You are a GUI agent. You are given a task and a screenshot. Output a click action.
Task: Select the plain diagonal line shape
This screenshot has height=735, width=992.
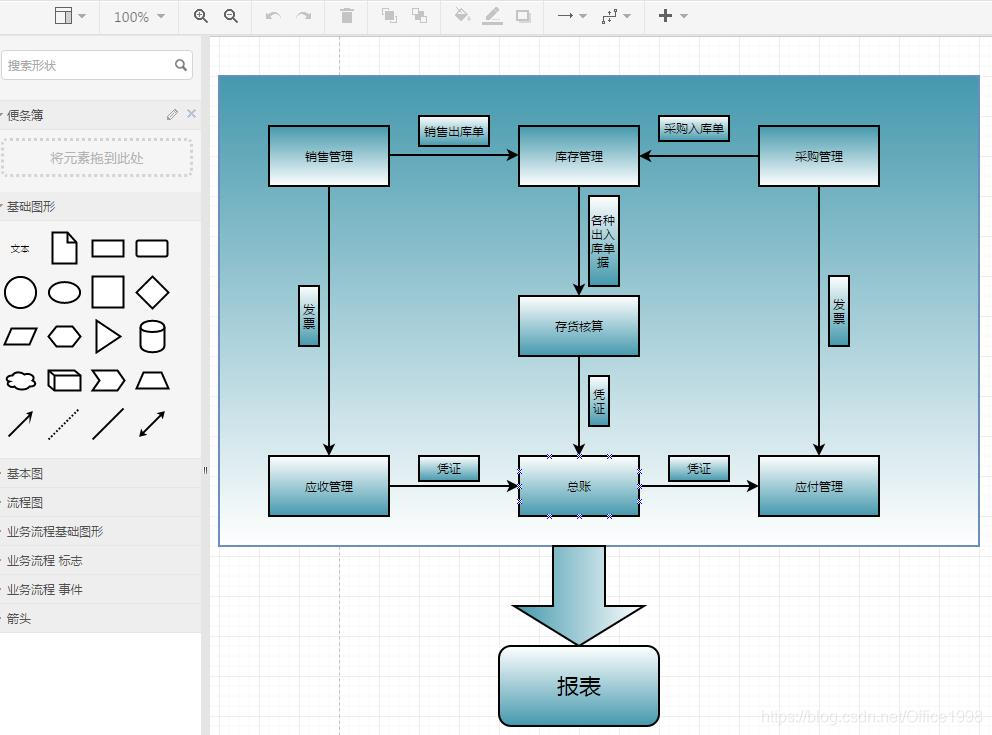108,424
